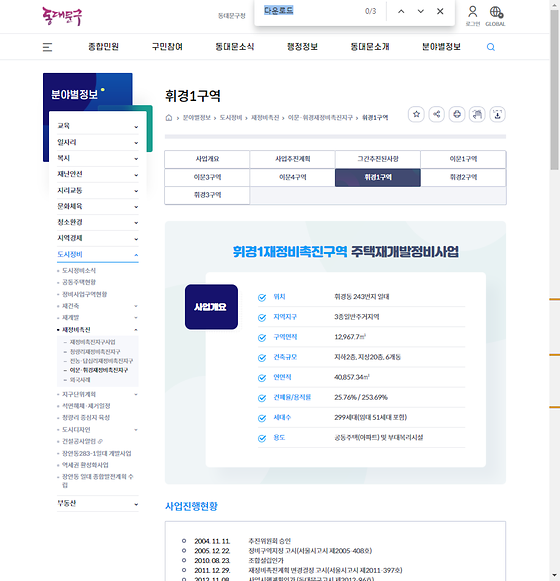Open 재정비촉진지구사업 sidebar link
This screenshot has height=581, width=560.
(x=92, y=342)
